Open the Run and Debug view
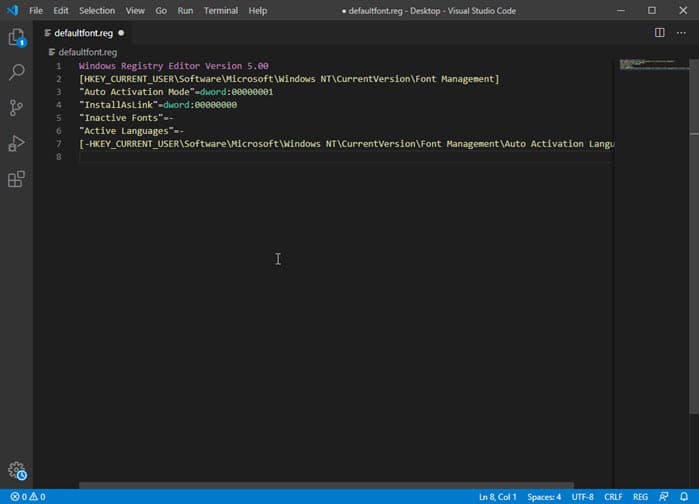Image resolution: width=699 pixels, height=504 pixels. point(16,143)
